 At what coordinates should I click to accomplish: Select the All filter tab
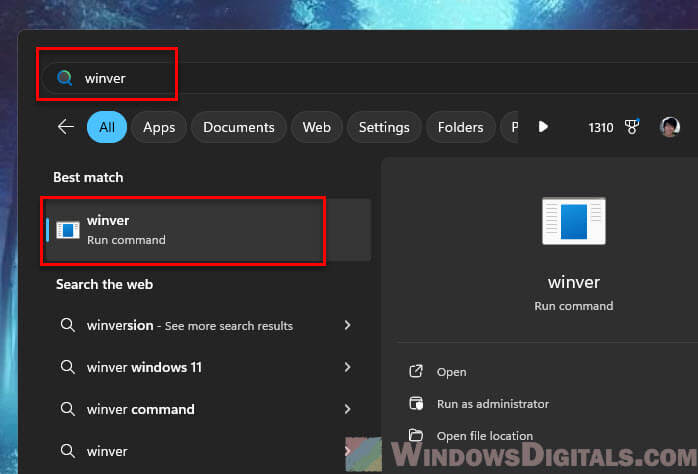(107, 127)
